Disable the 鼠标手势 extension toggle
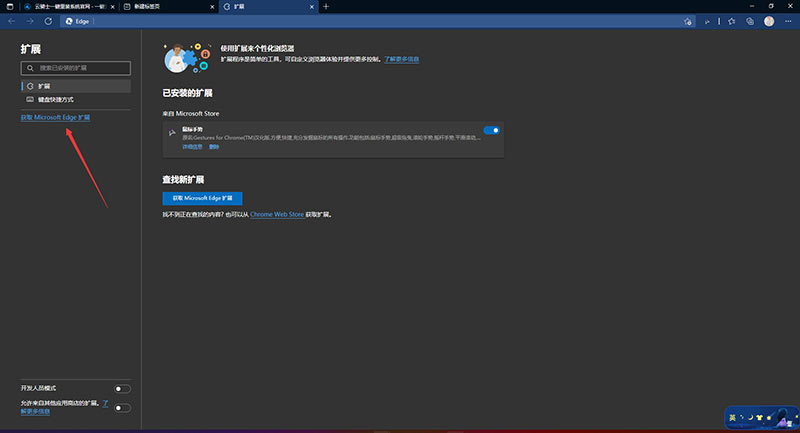800x433 pixels. pyautogui.click(x=491, y=131)
